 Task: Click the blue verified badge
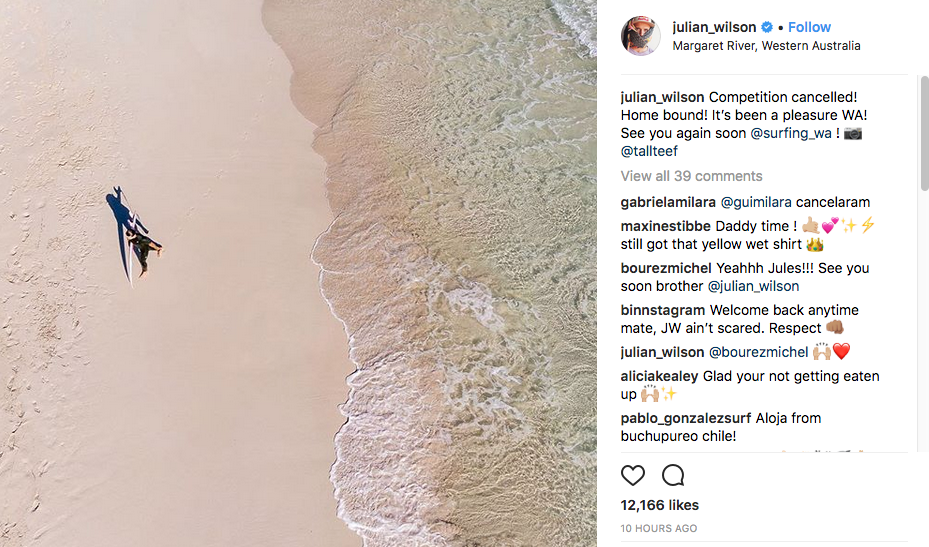click(x=767, y=27)
